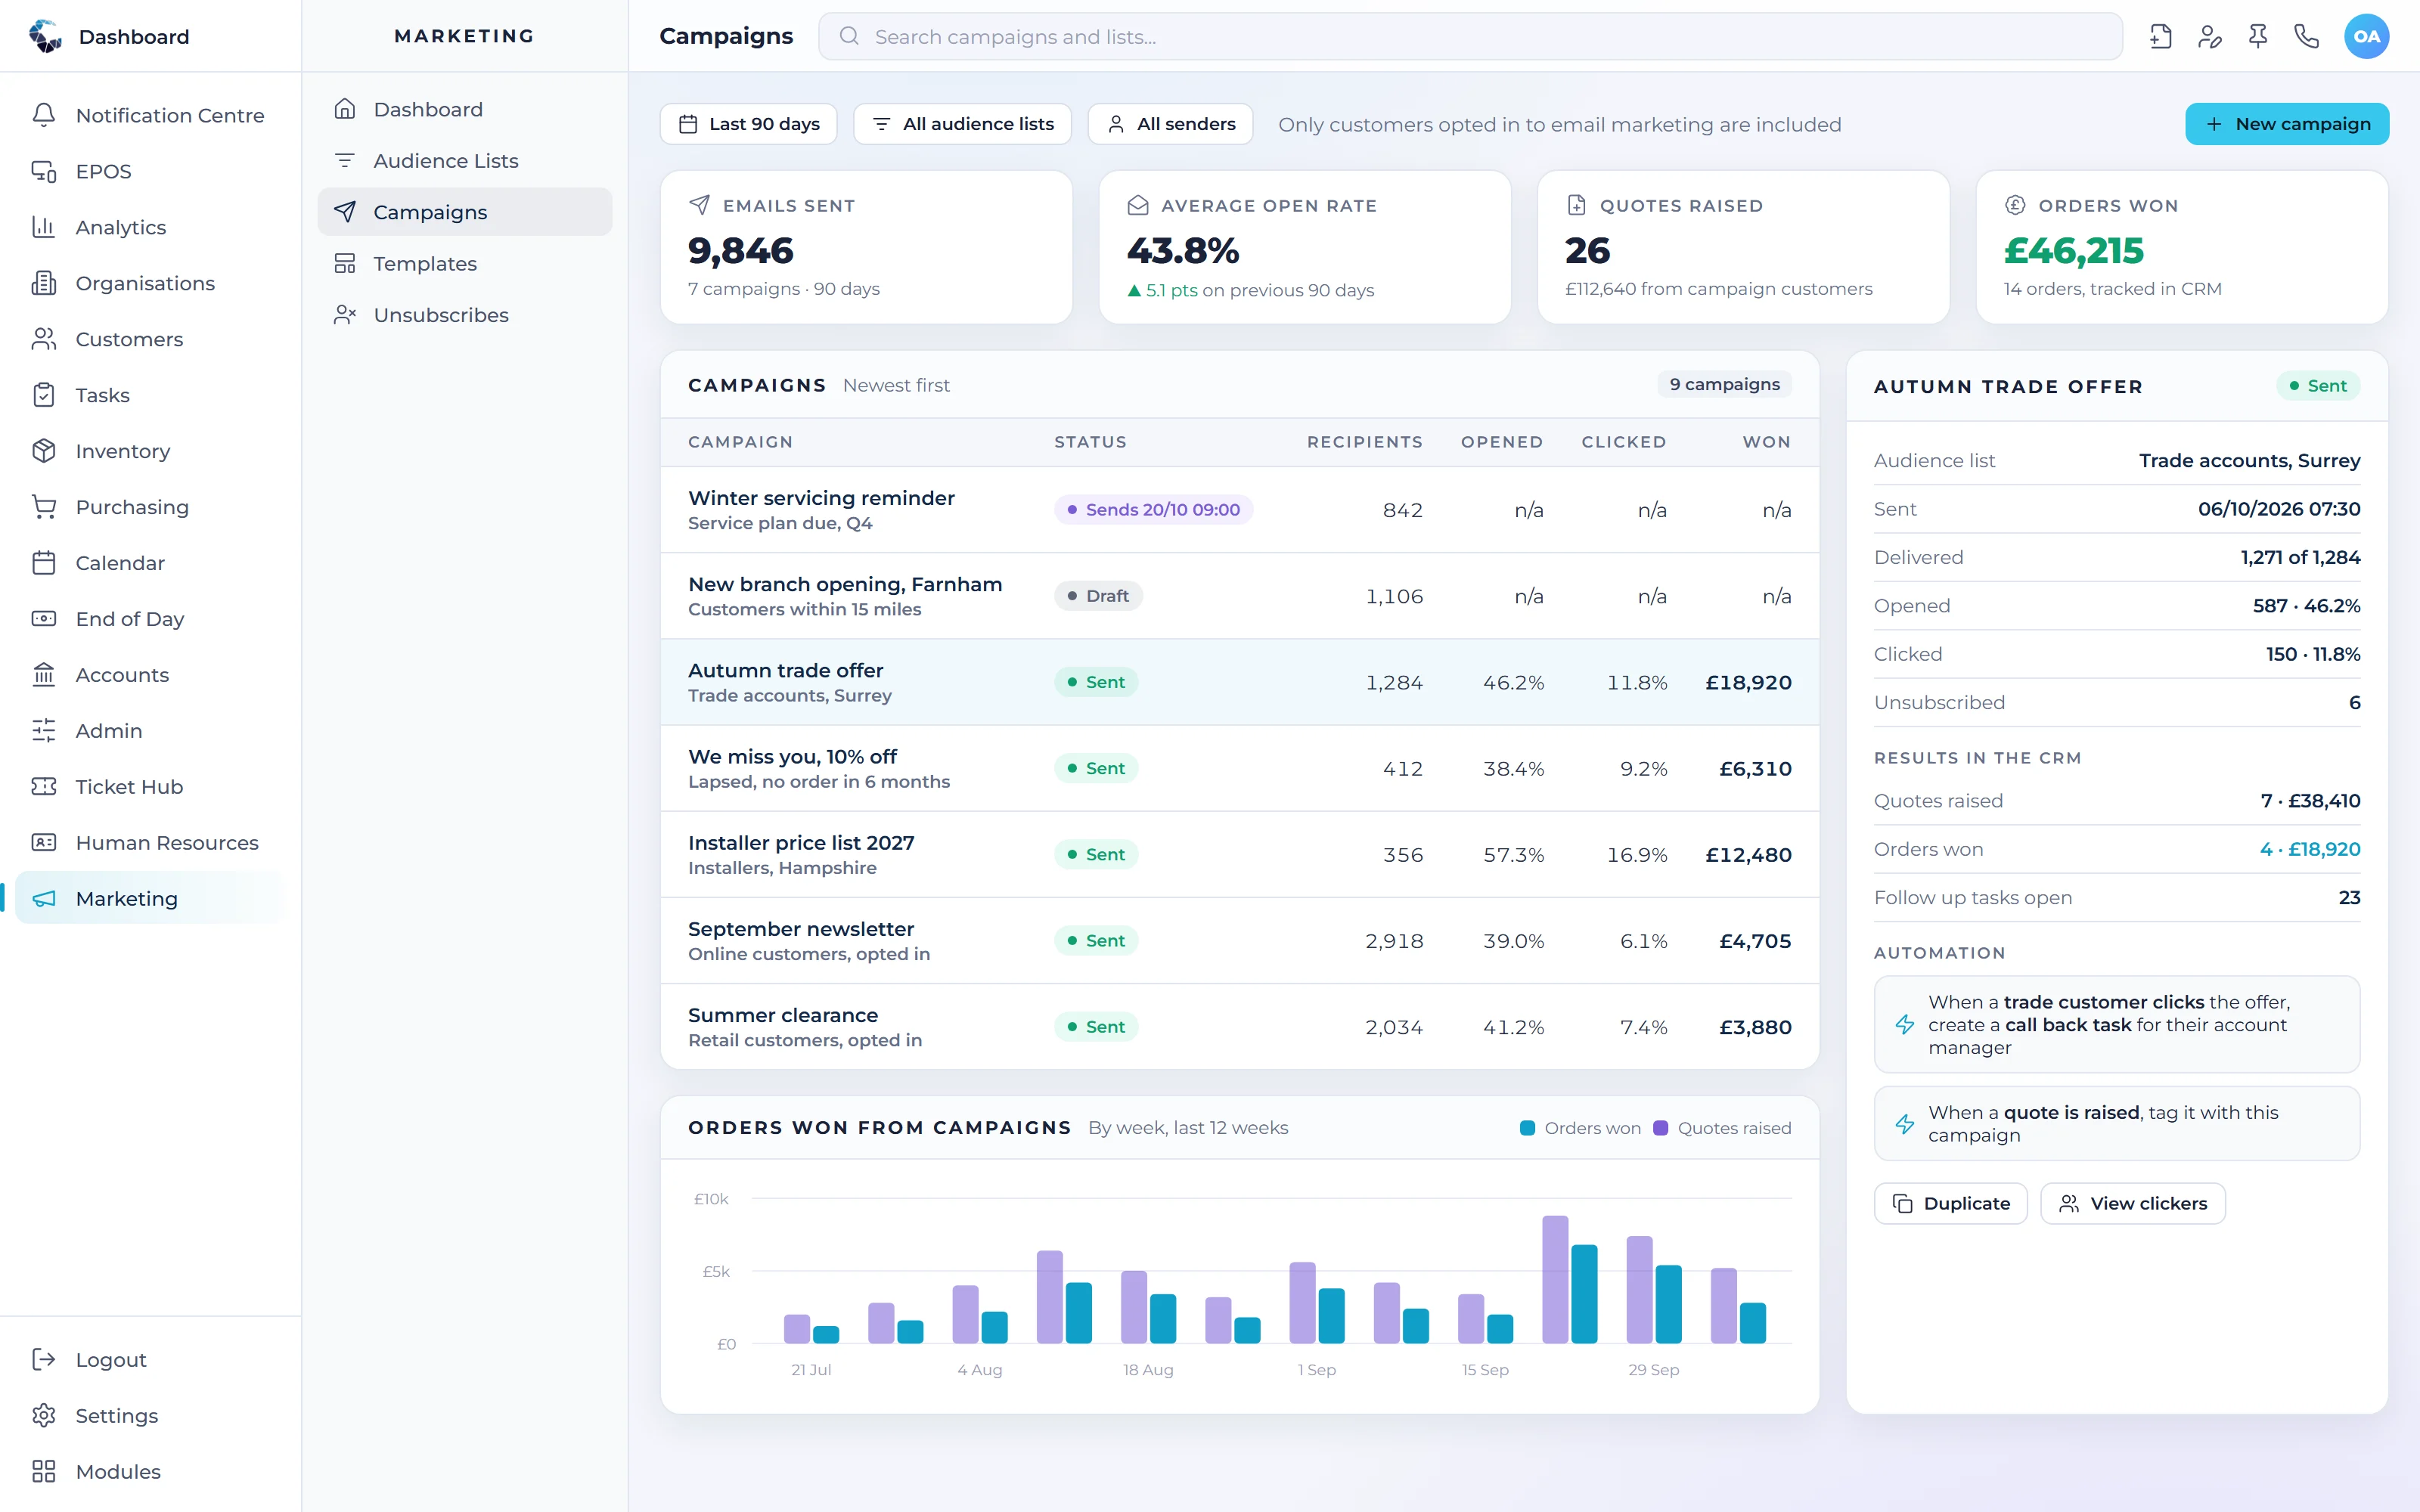This screenshot has width=2420, height=1512.
Task: Click the call back task automation rule
Action: point(2116,1024)
